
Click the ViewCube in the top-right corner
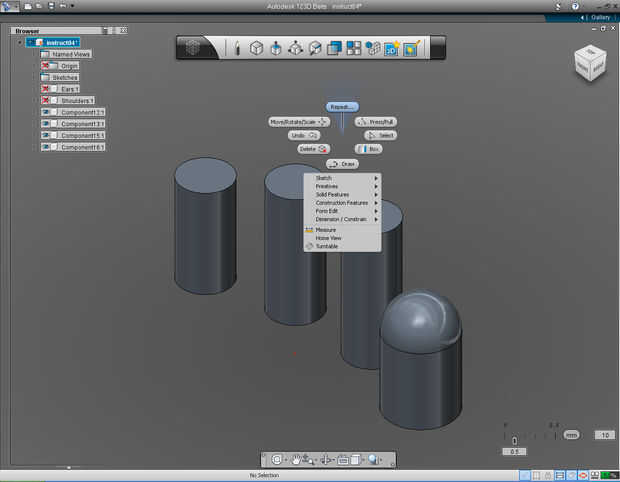(x=588, y=63)
